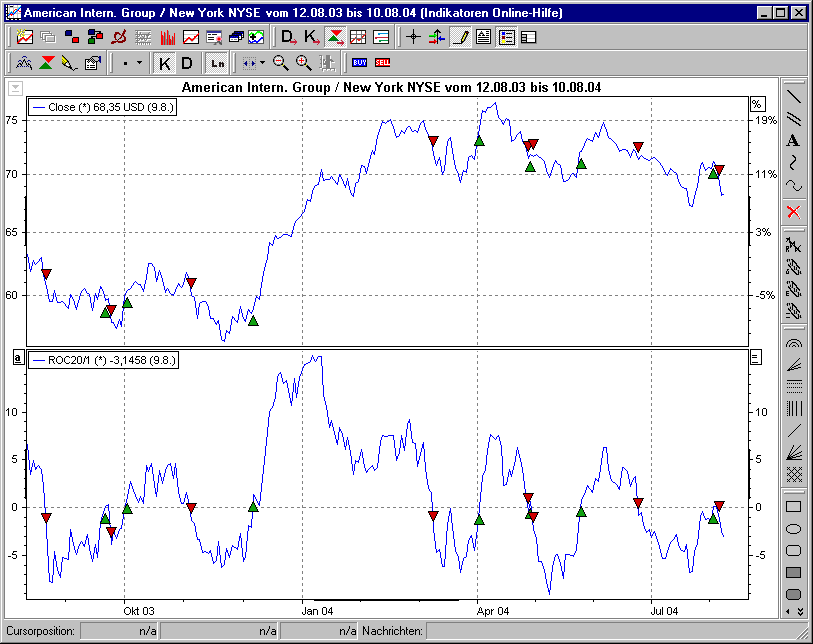Enable logarithmic scaling with Ln button
The width and height of the screenshot is (813, 644).
tap(217, 62)
